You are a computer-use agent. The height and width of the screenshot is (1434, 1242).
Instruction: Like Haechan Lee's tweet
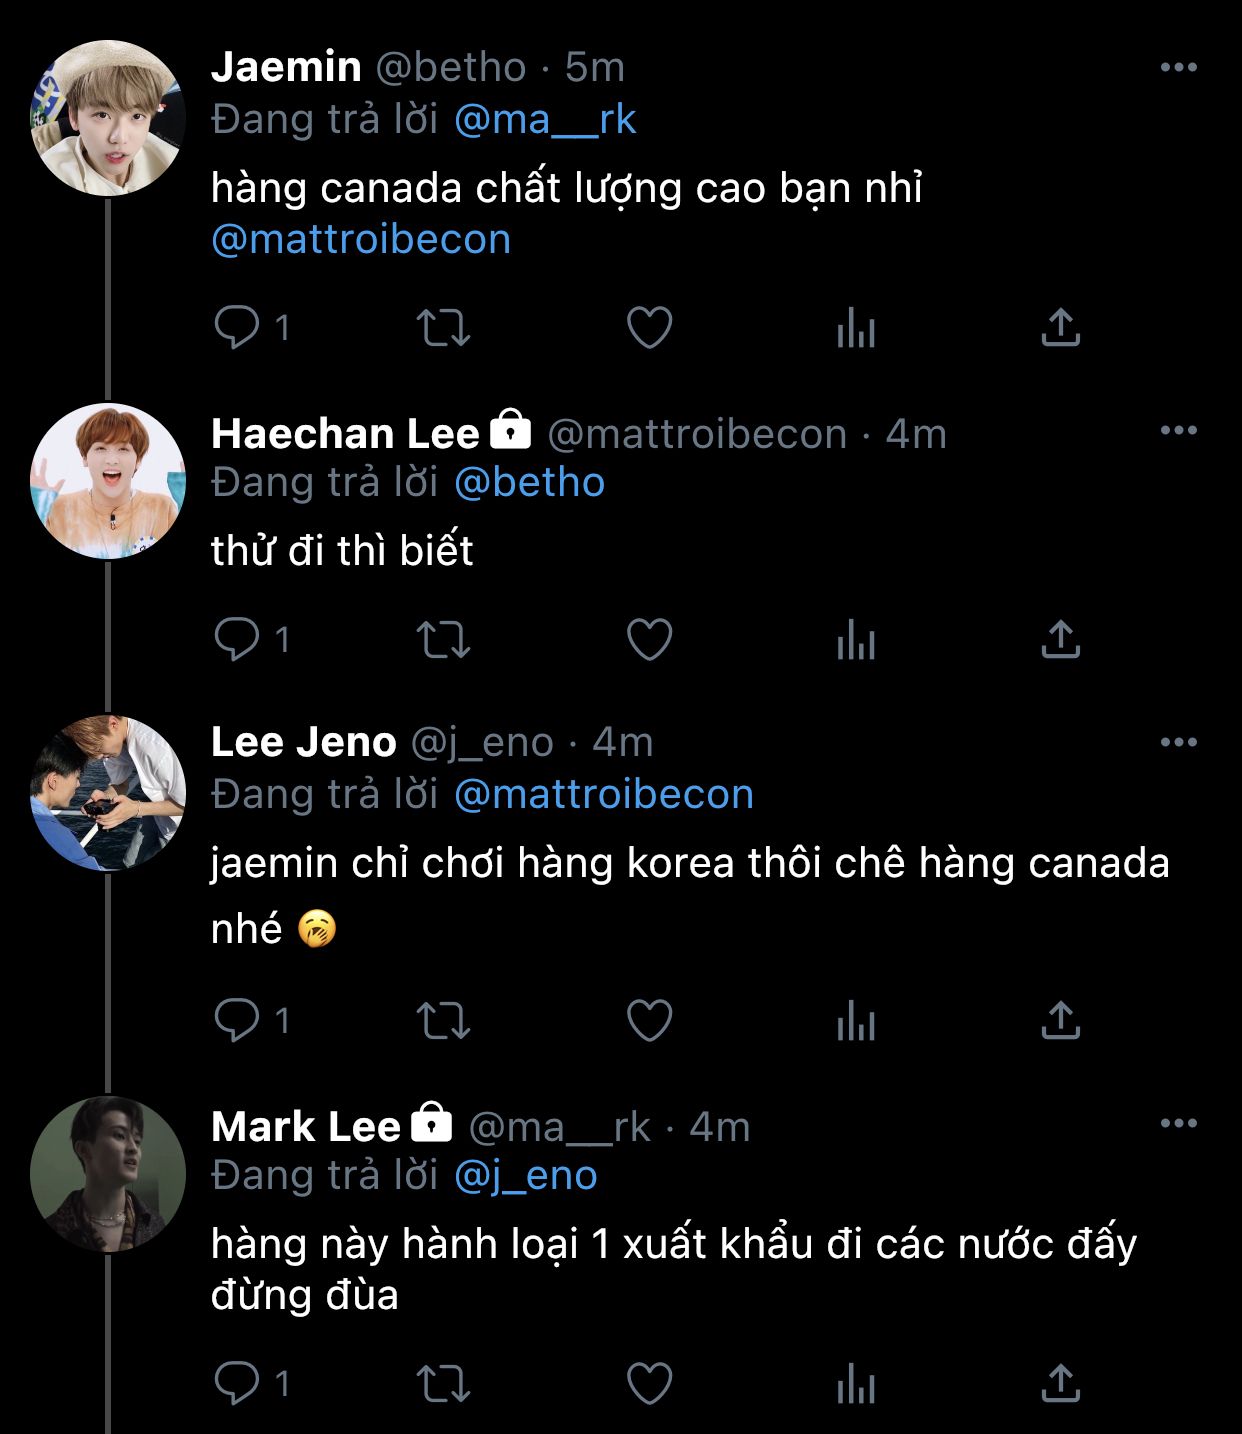(649, 639)
